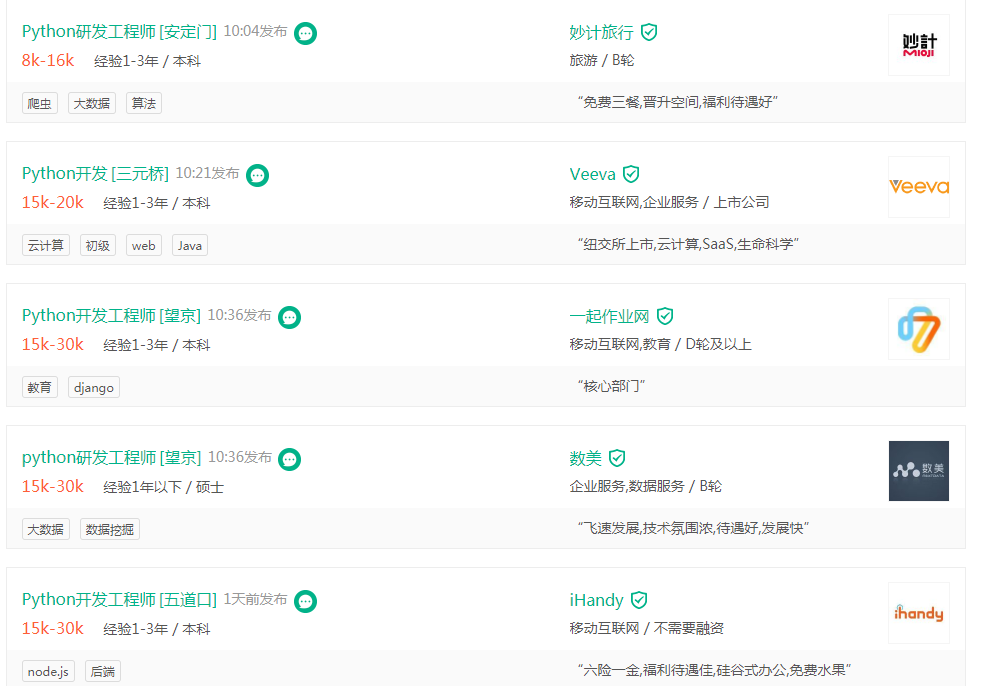Click the 移动互联网 / 不需要融资 text
Image resolution: width=995 pixels, height=686 pixels.
click(647, 629)
